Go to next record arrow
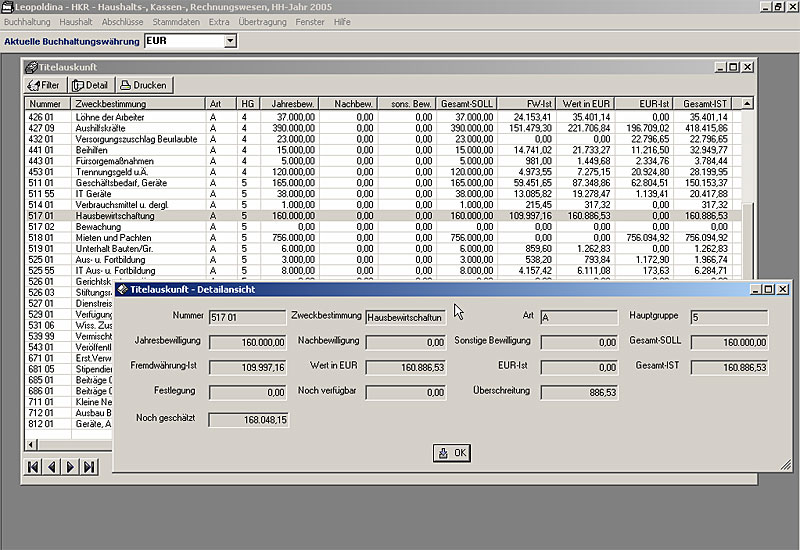800x550 pixels. click(x=70, y=467)
